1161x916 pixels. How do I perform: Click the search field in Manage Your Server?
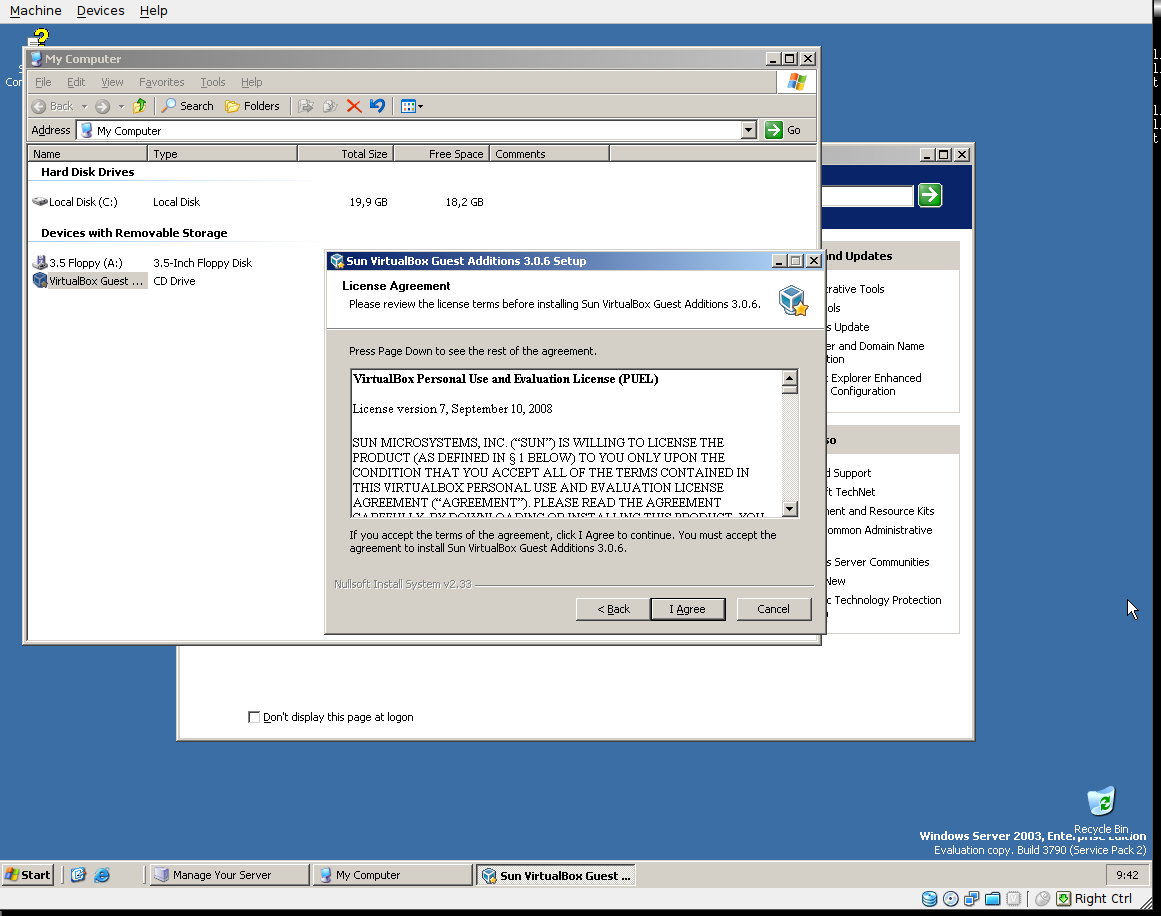tap(867, 196)
